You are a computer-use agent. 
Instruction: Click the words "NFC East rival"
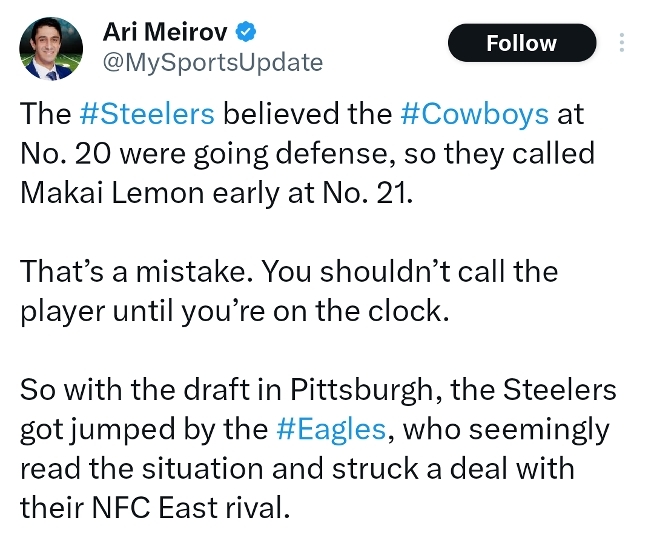pyautogui.click(x=190, y=507)
